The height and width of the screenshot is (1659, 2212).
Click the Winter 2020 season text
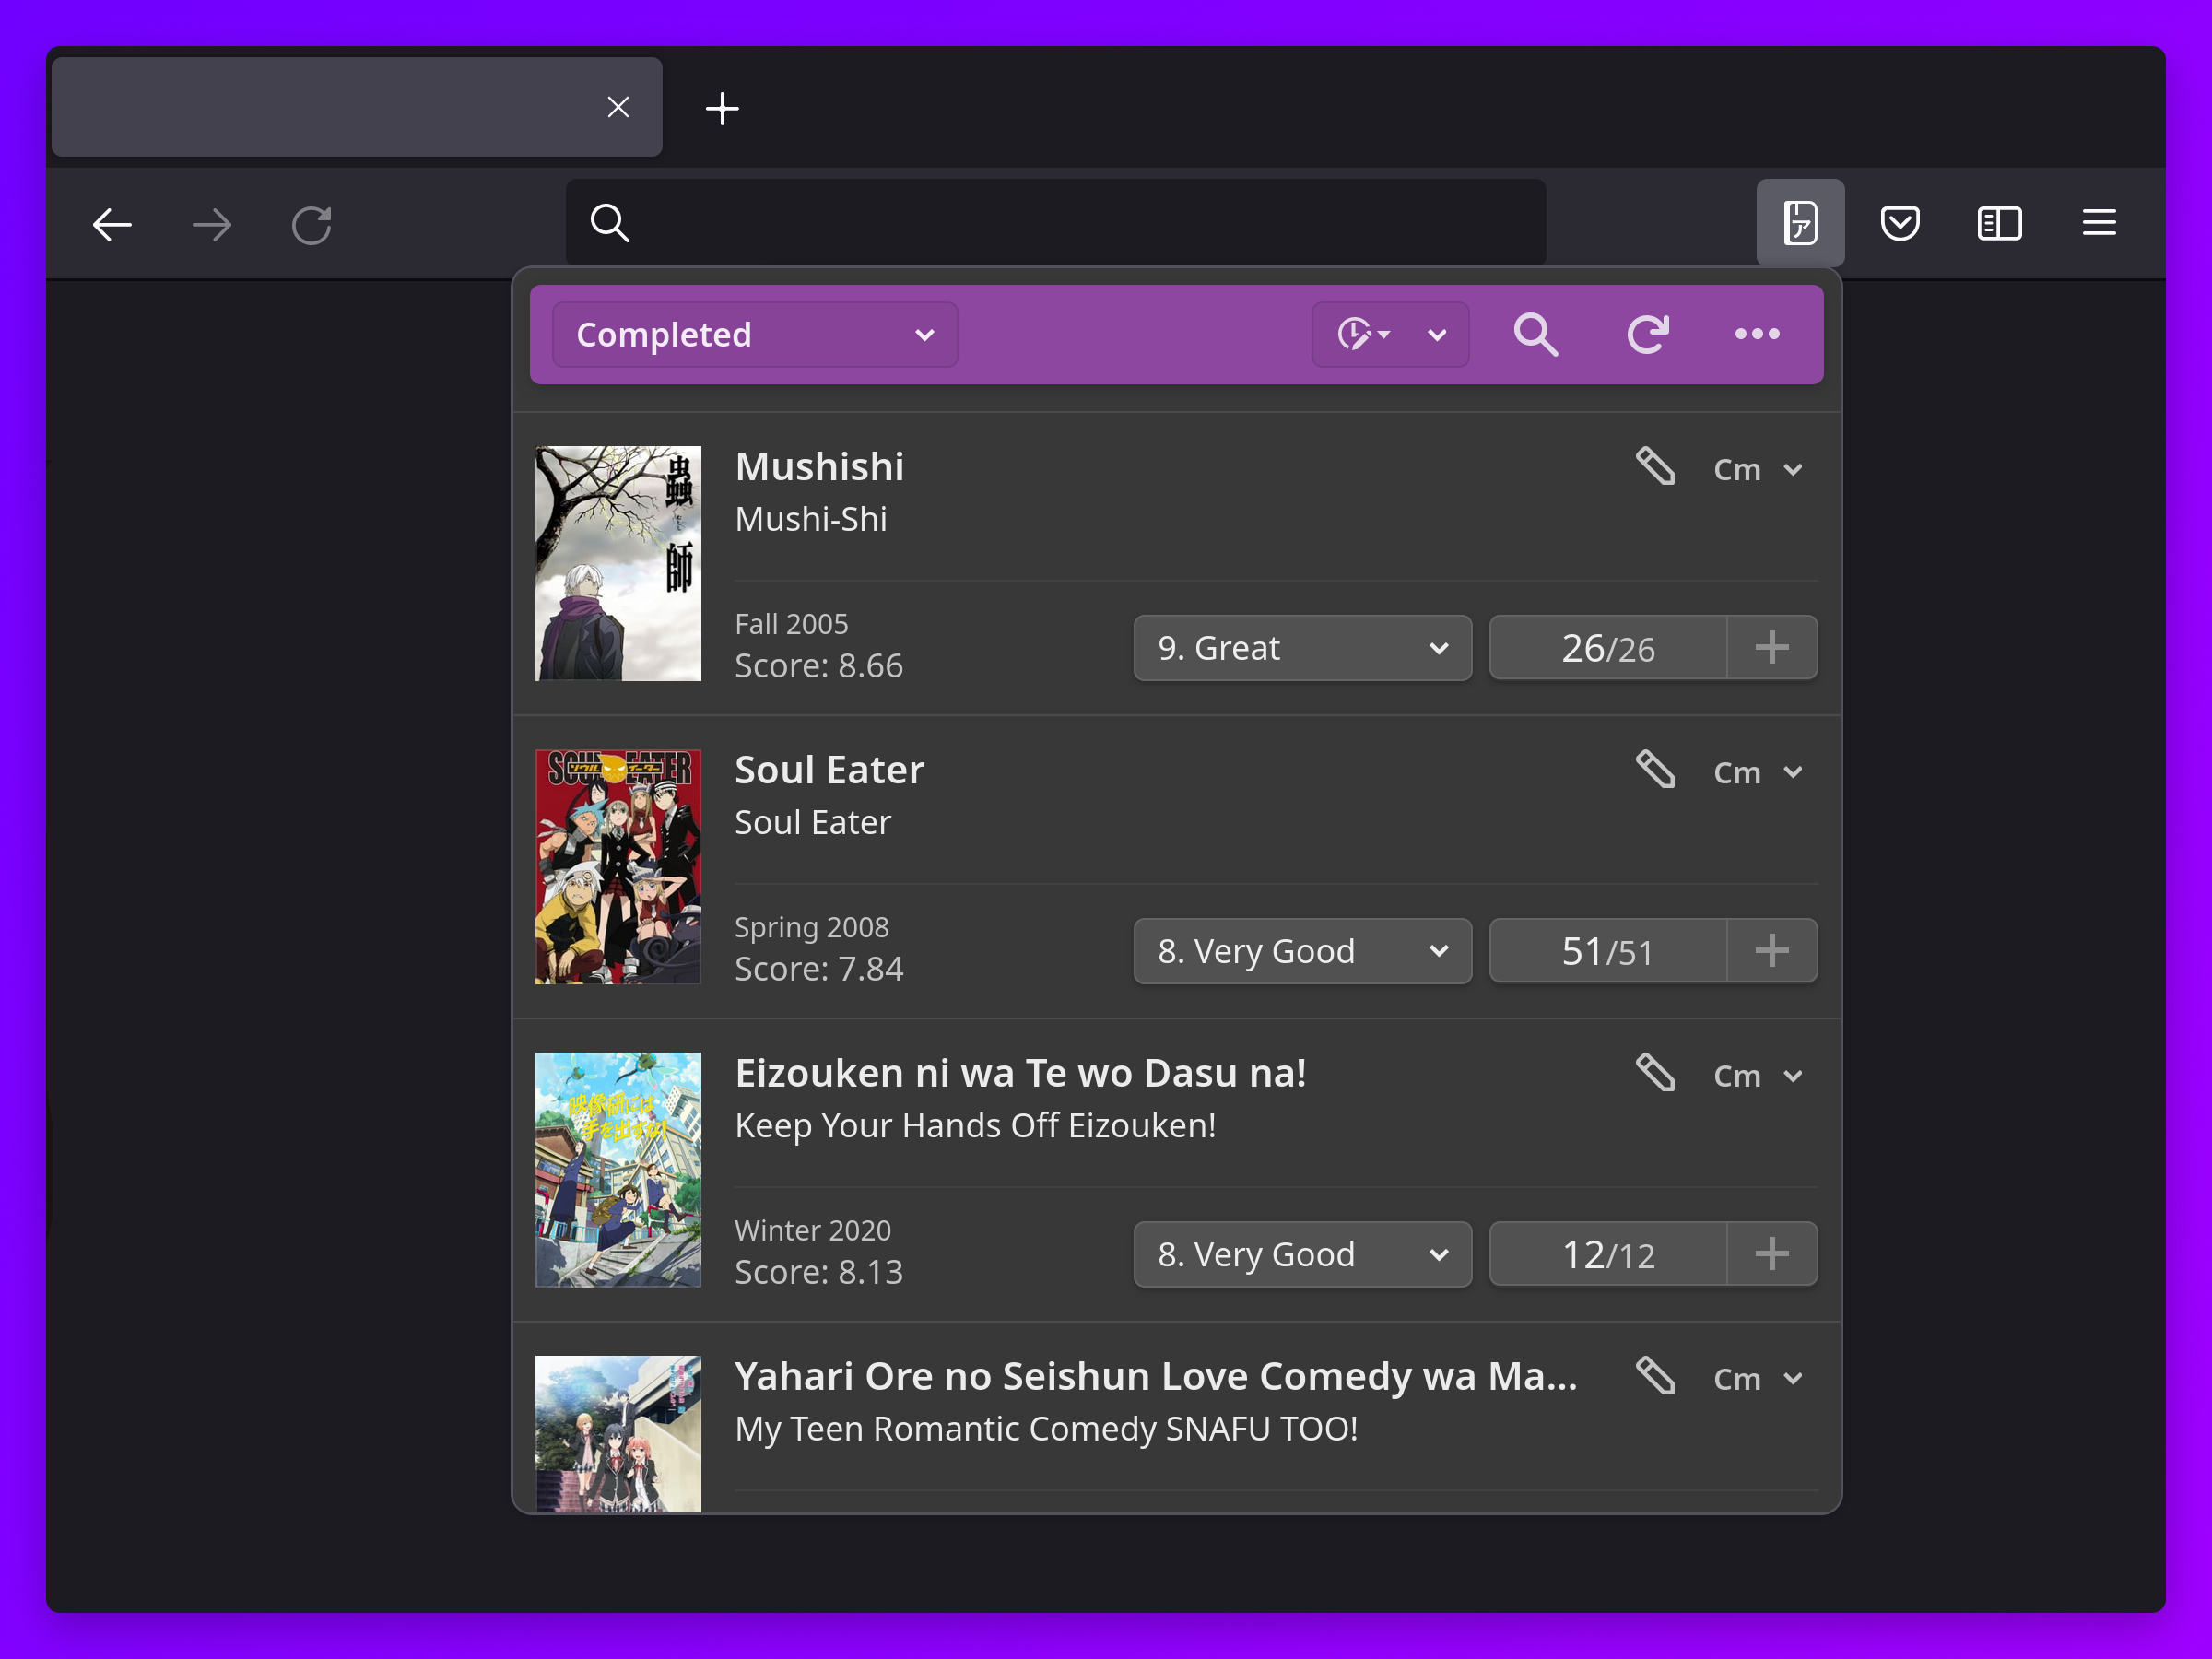(812, 1230)
